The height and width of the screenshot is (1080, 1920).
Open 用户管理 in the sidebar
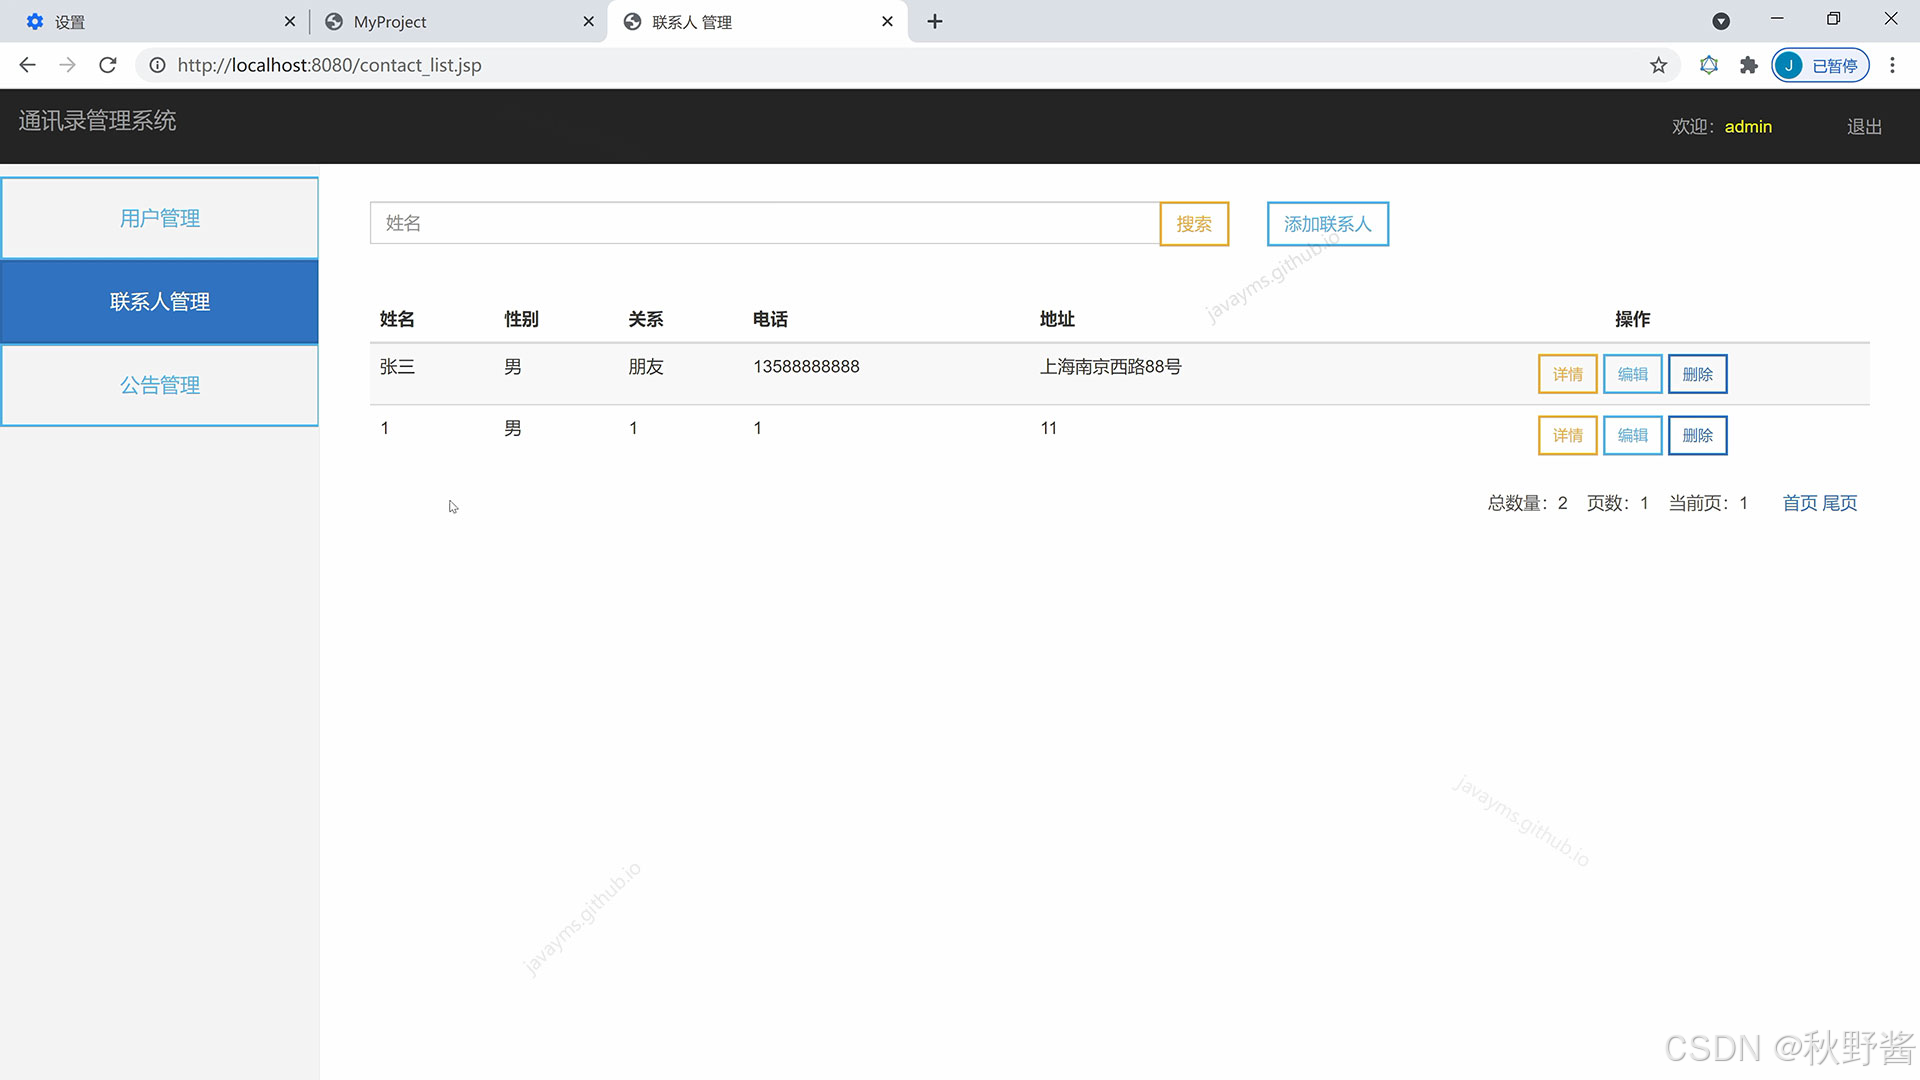[160, 218]
